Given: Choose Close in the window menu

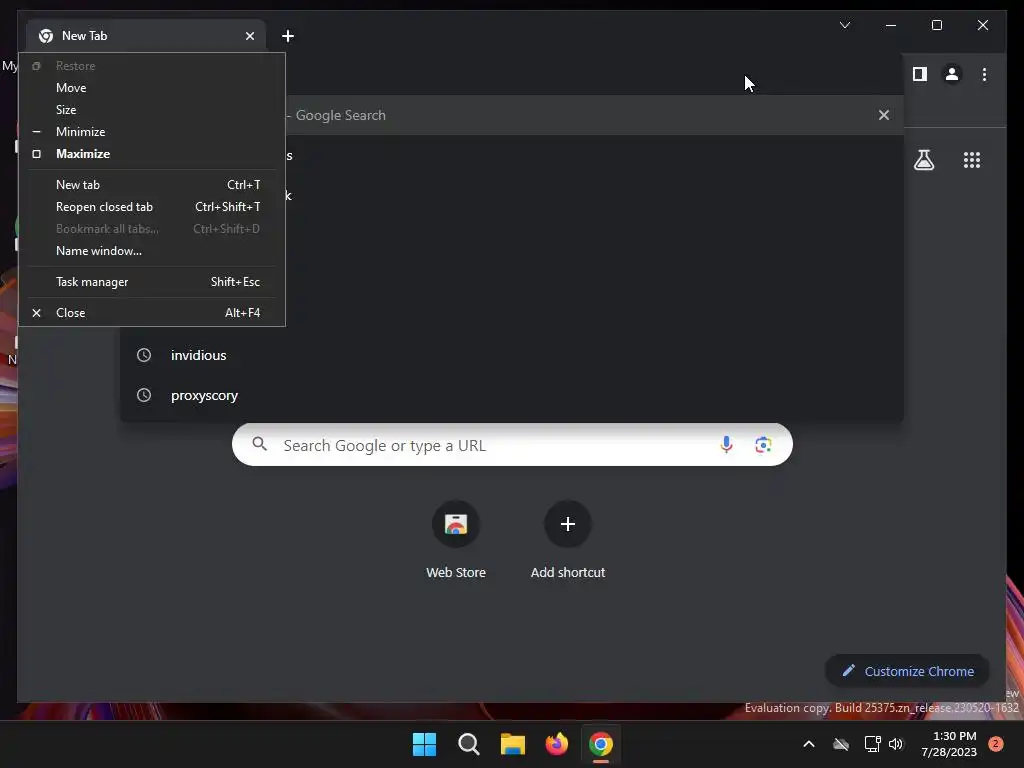Looking at the screenshot, I should 152,313.
